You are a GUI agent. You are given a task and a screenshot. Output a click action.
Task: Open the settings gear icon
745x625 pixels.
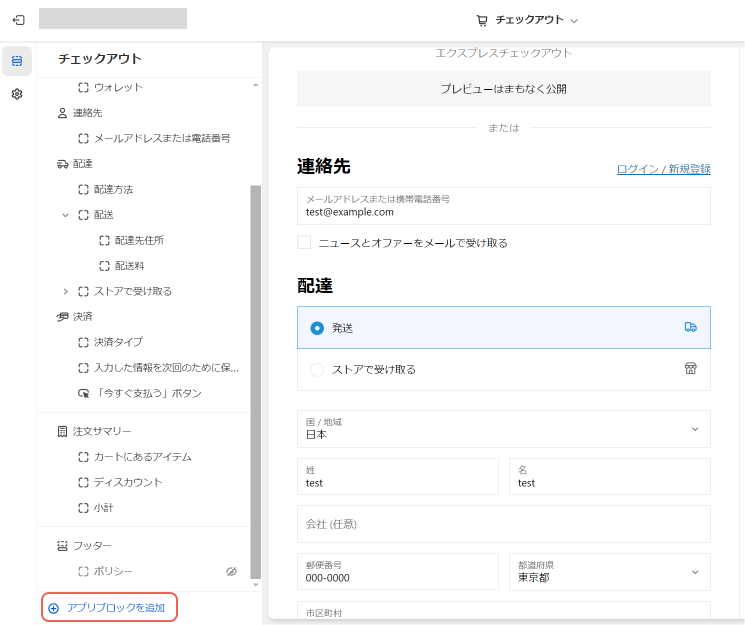[17, 94]
